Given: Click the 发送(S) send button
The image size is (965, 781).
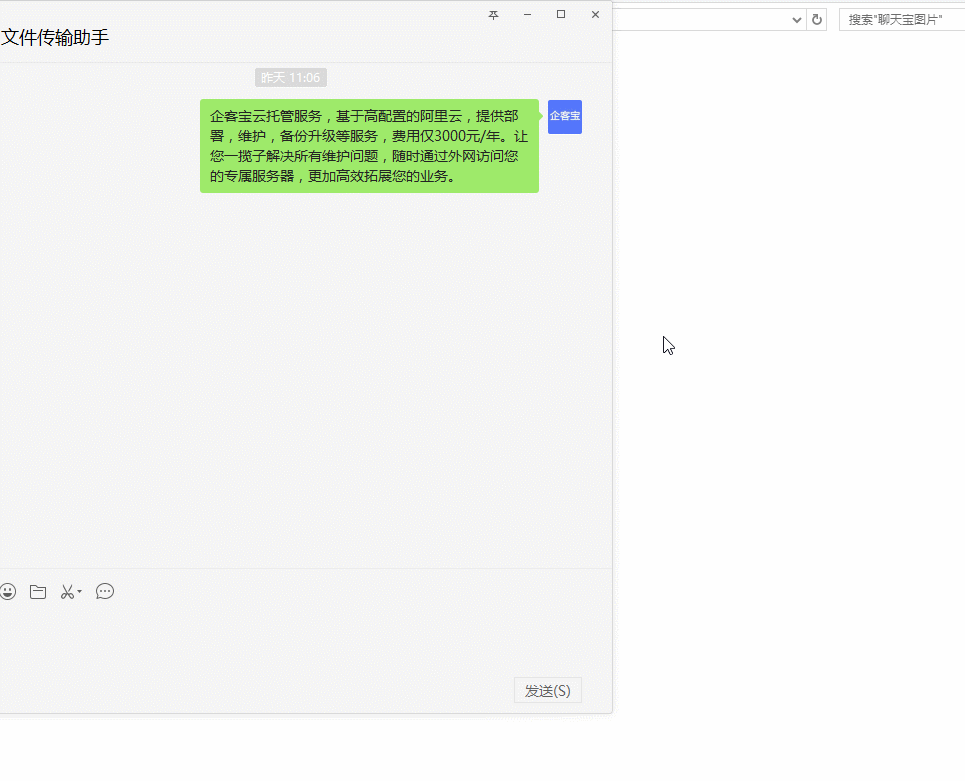Looking at the screenshot, I should [547, 690].
